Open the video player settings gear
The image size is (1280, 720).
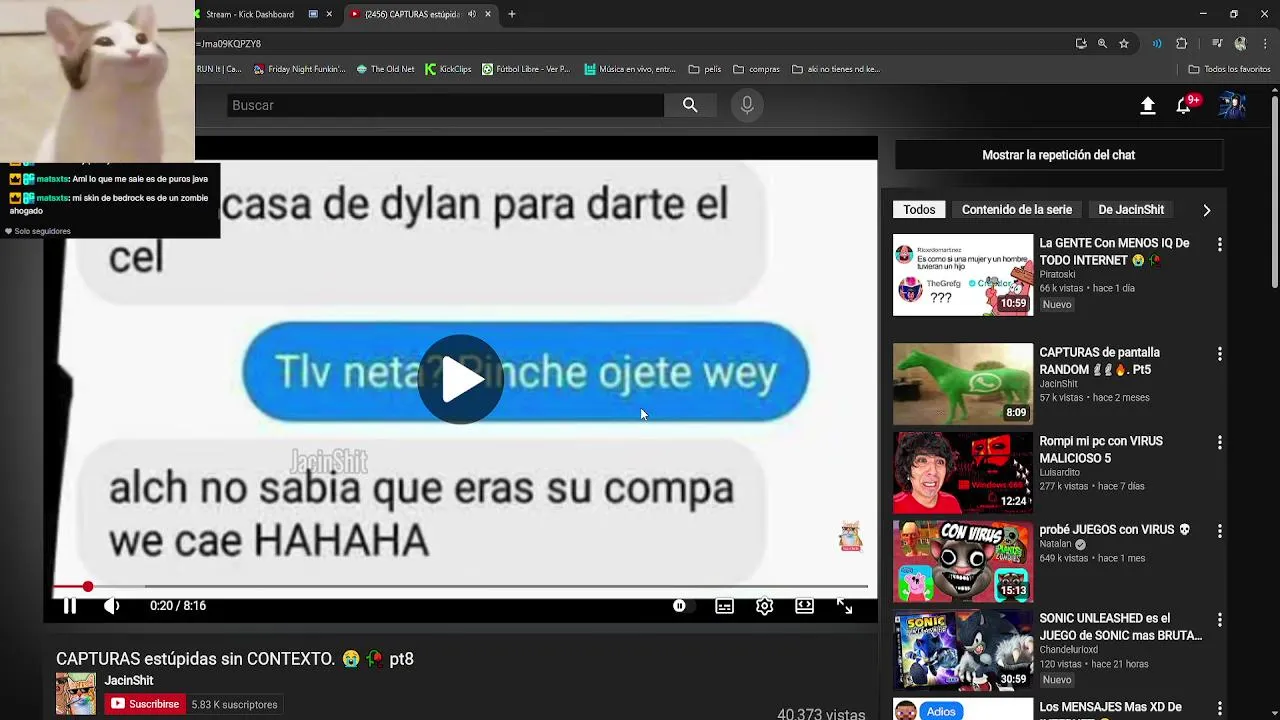point(765,605)
